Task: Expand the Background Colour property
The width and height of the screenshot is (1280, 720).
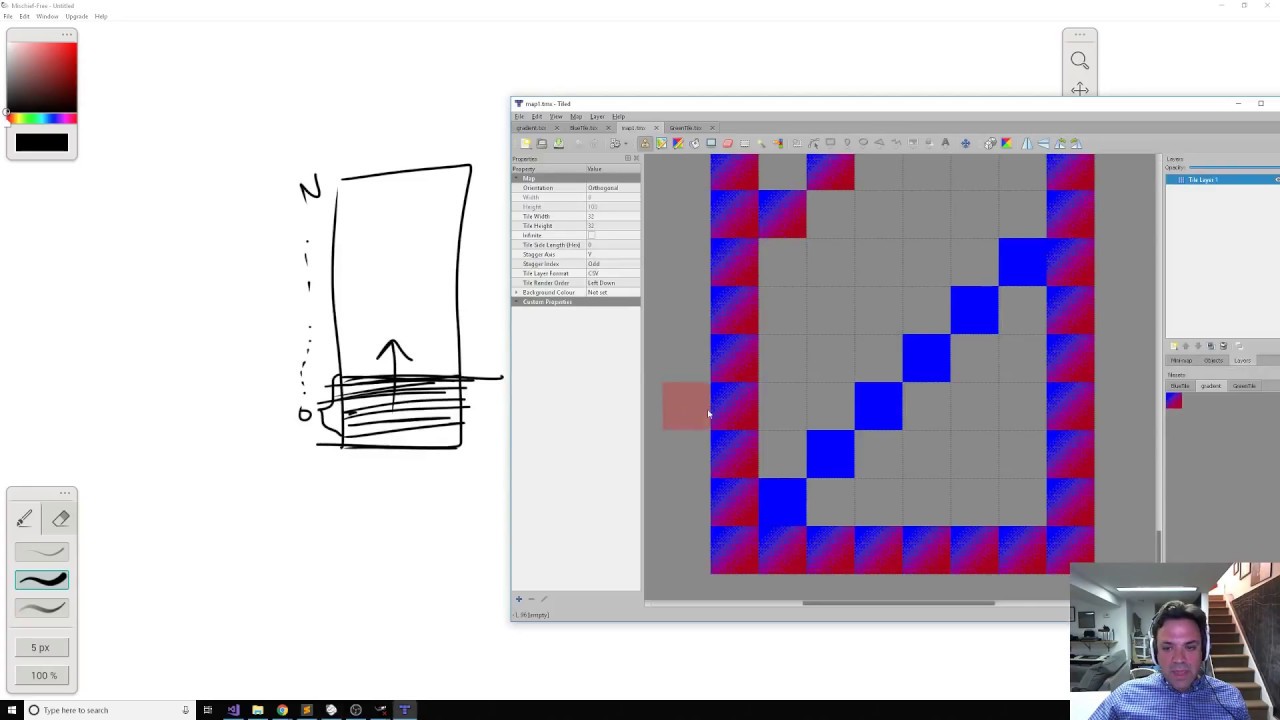Action: (517, 292)
